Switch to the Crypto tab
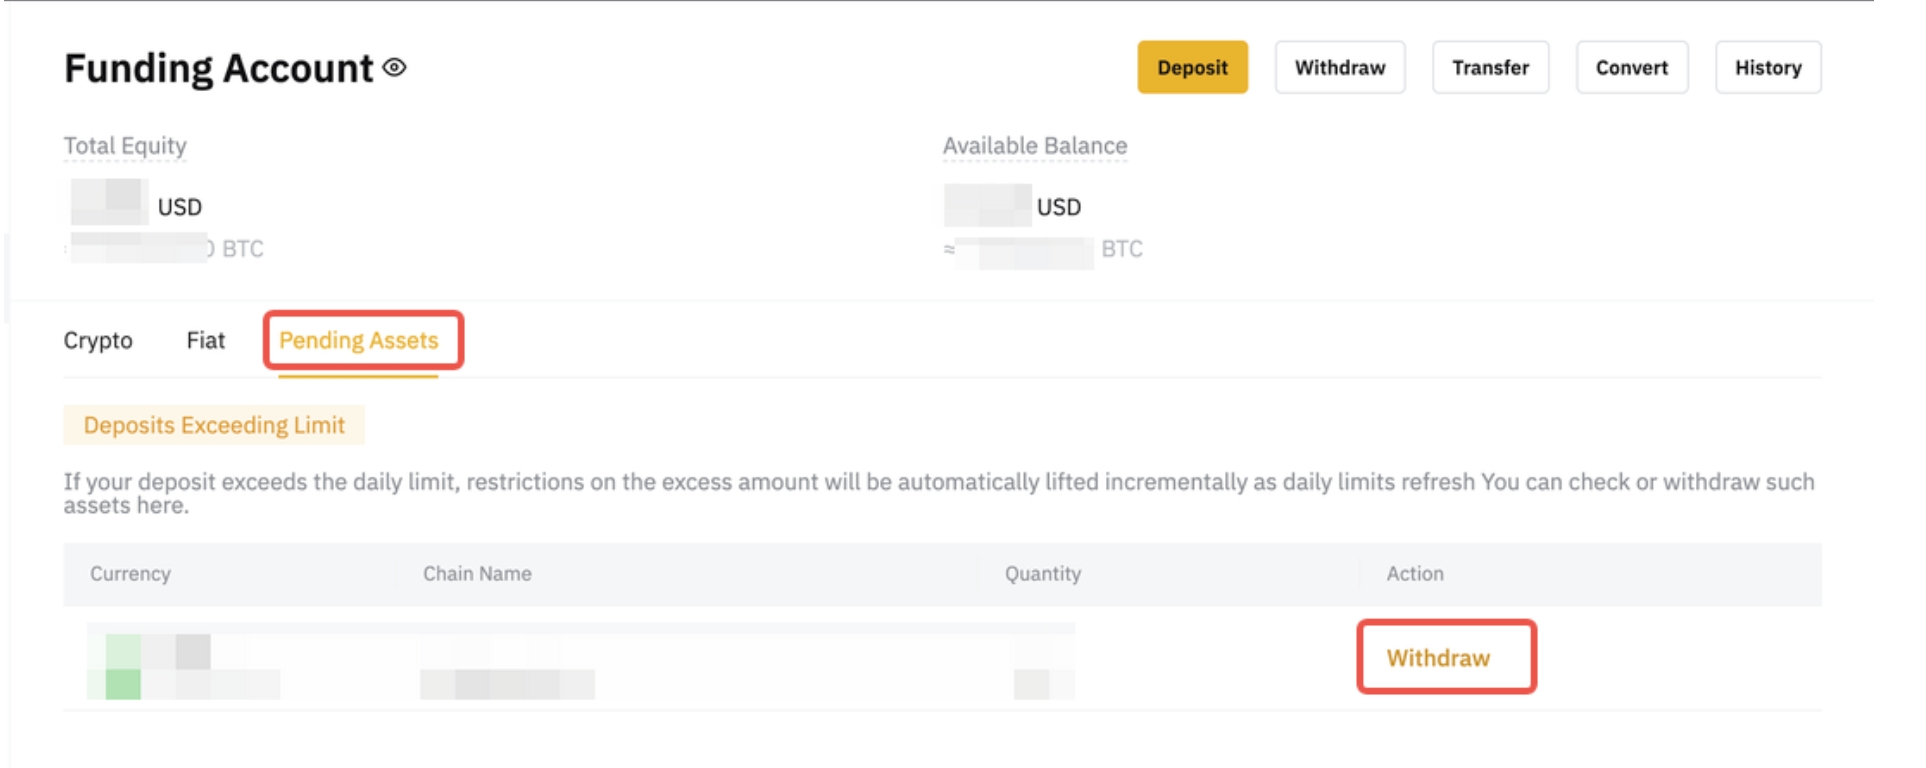This screenshot has width=1926, height=768. pos(98,341)
